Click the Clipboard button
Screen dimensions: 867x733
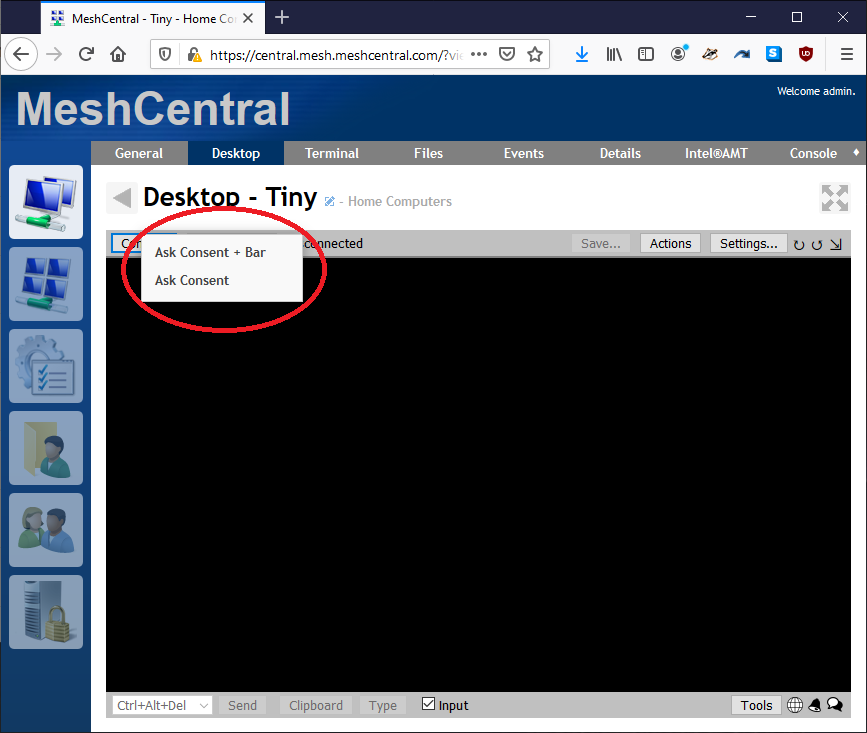coord(316,705)
